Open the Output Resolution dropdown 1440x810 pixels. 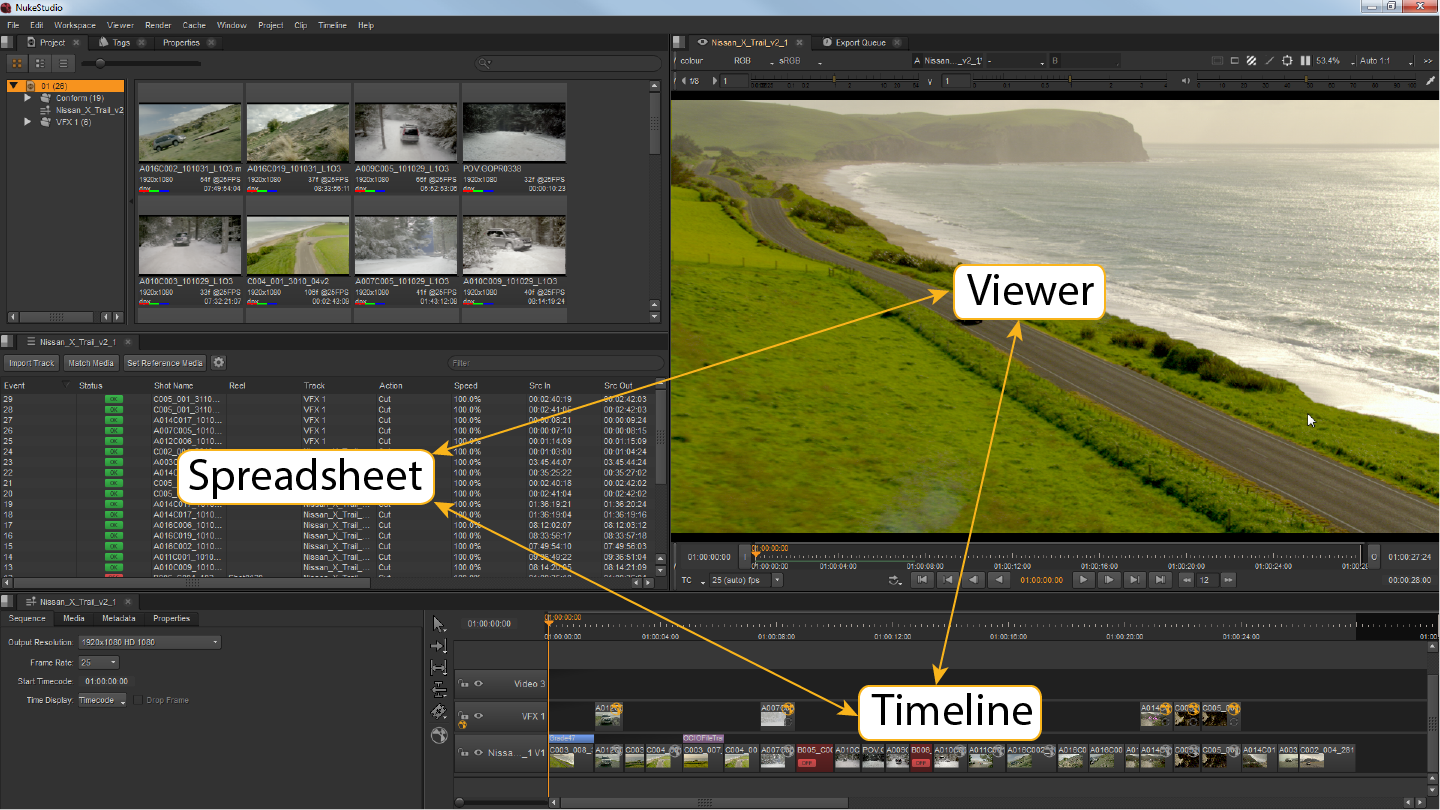pyautogui.click(x=150, y=642)
